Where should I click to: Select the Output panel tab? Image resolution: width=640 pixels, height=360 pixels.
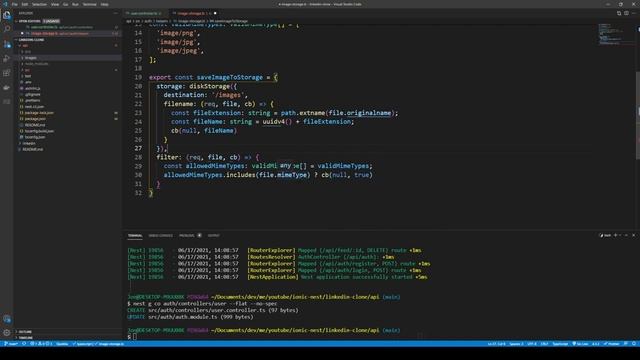click(x=213, y=236)
